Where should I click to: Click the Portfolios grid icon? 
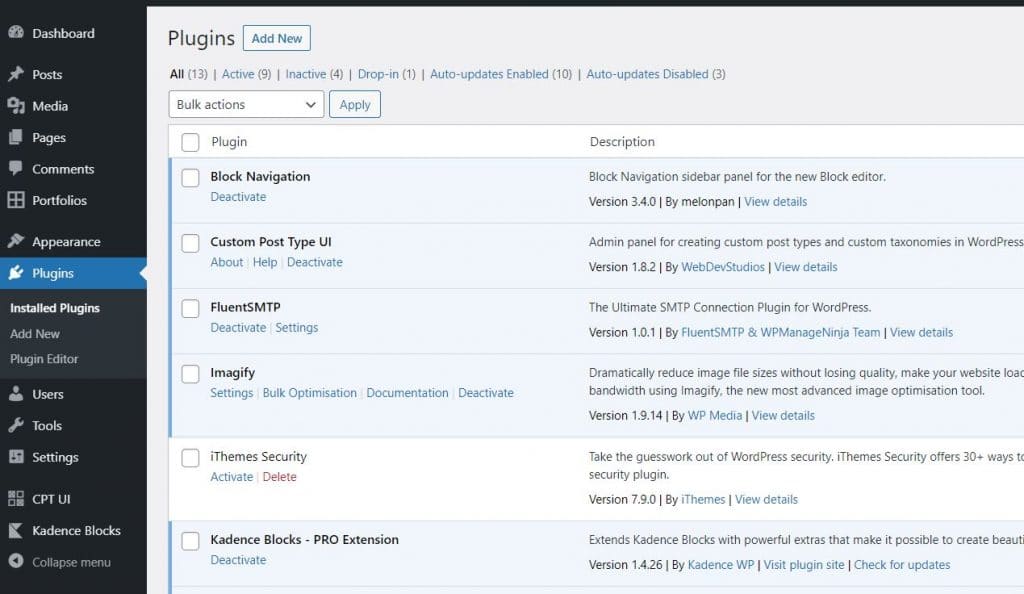pyautogui.click(x=16, y=200)
